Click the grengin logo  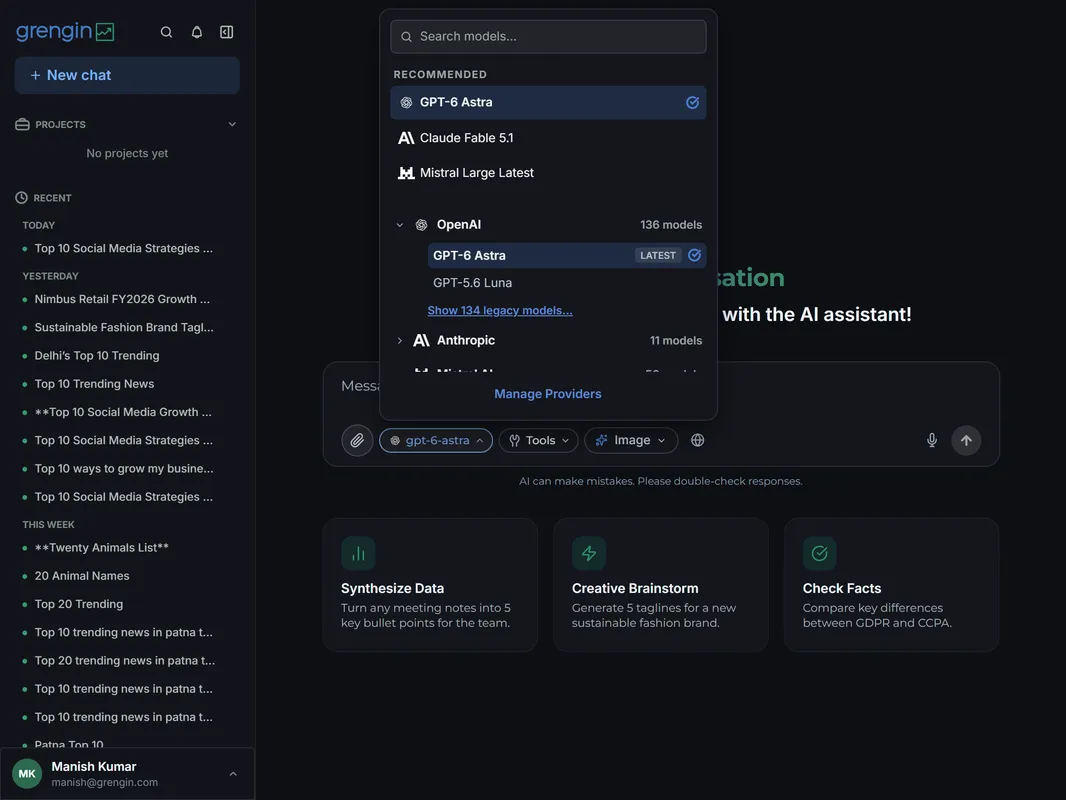65,31
